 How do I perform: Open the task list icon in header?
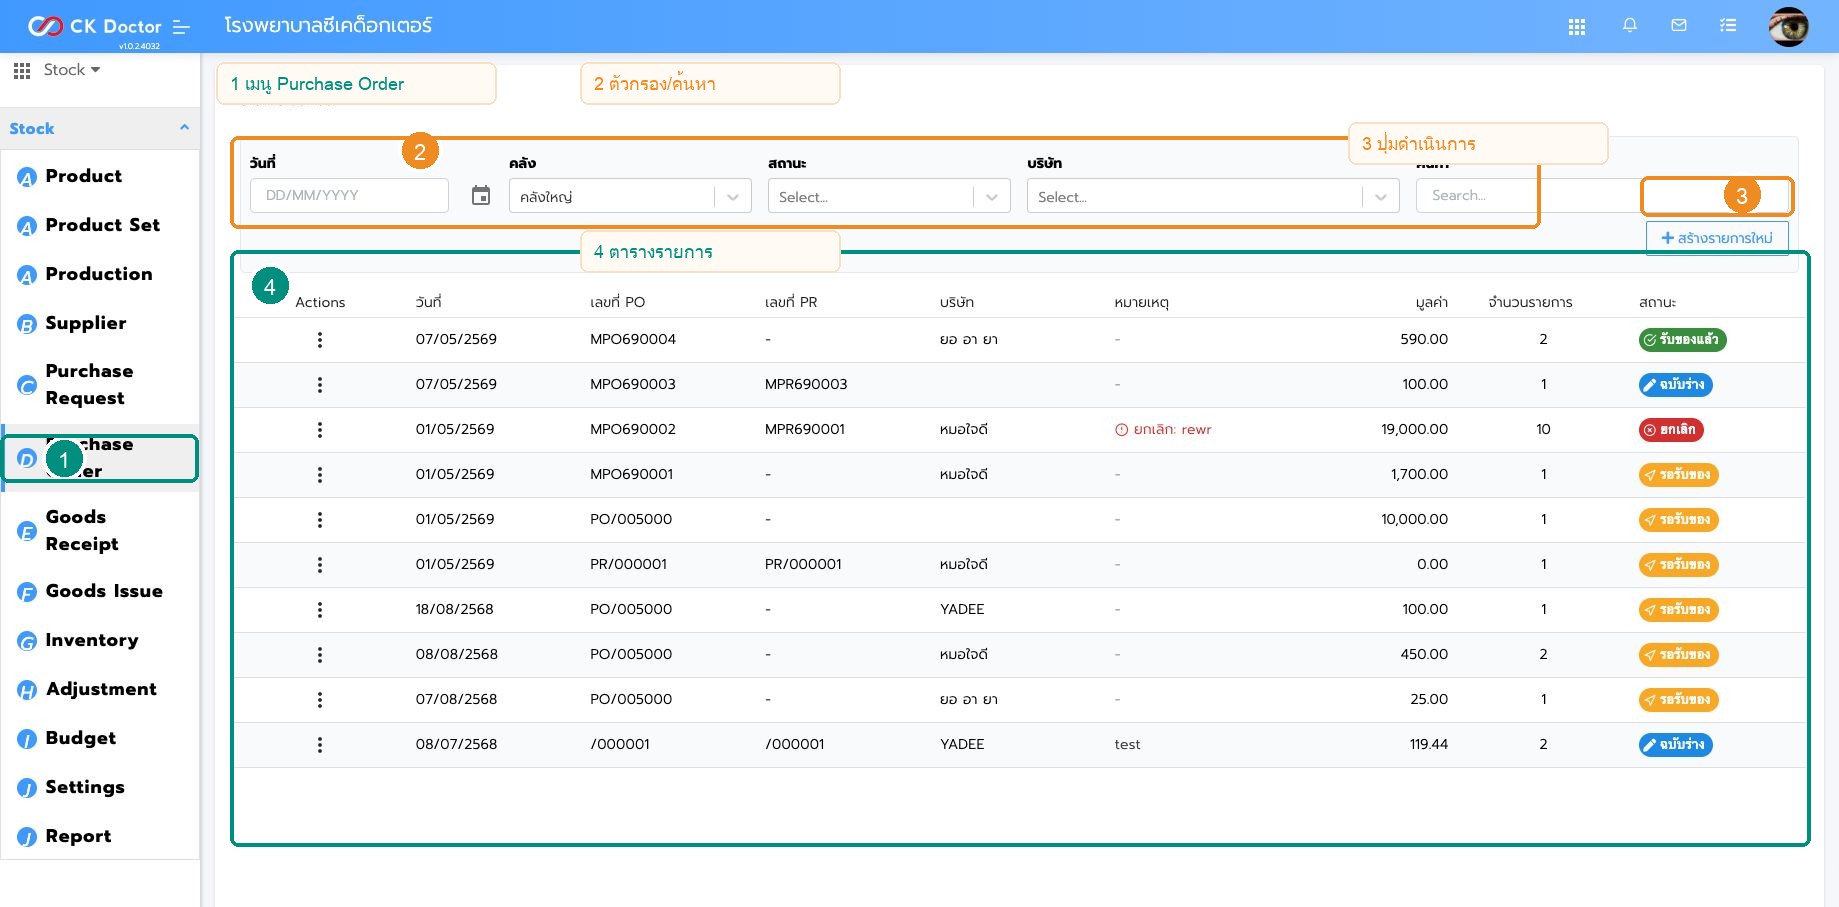coord(1728,26)
